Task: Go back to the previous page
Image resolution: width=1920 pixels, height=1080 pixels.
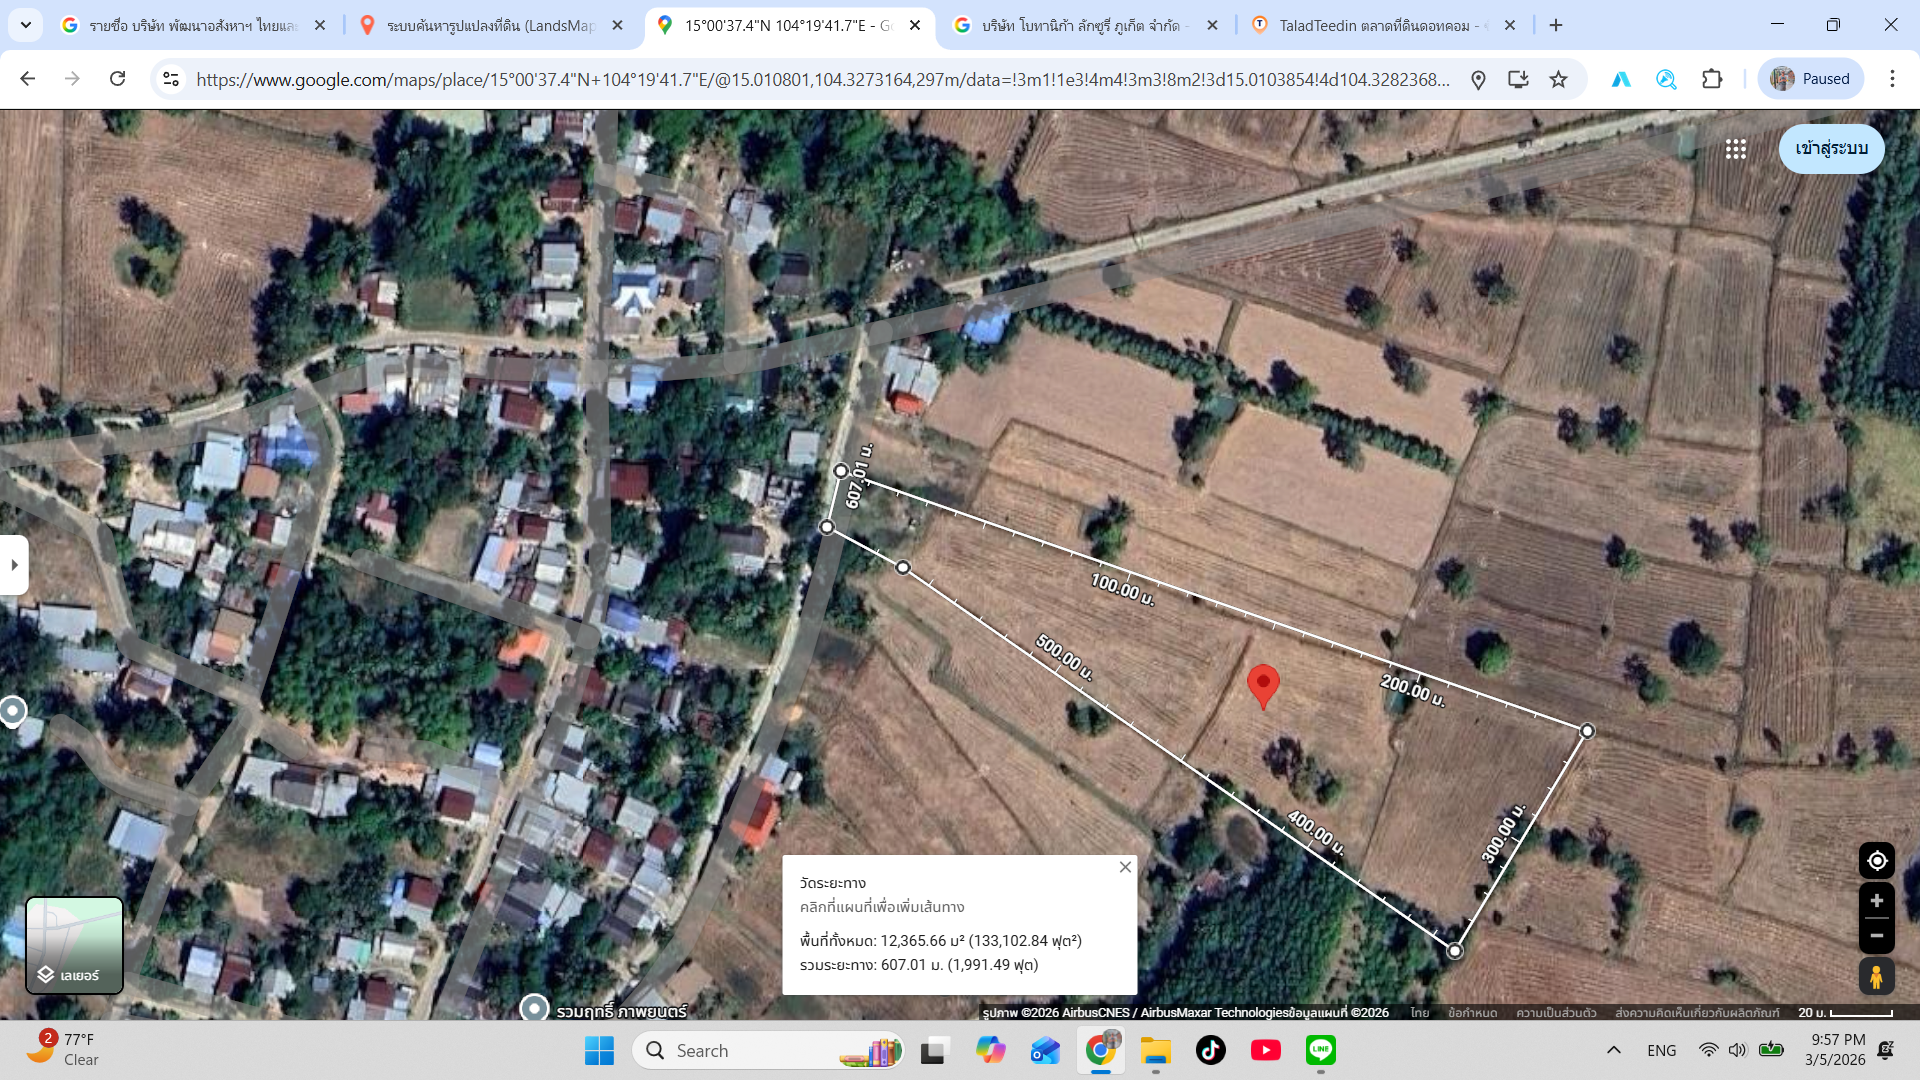Action: click(x=27, y=79)
